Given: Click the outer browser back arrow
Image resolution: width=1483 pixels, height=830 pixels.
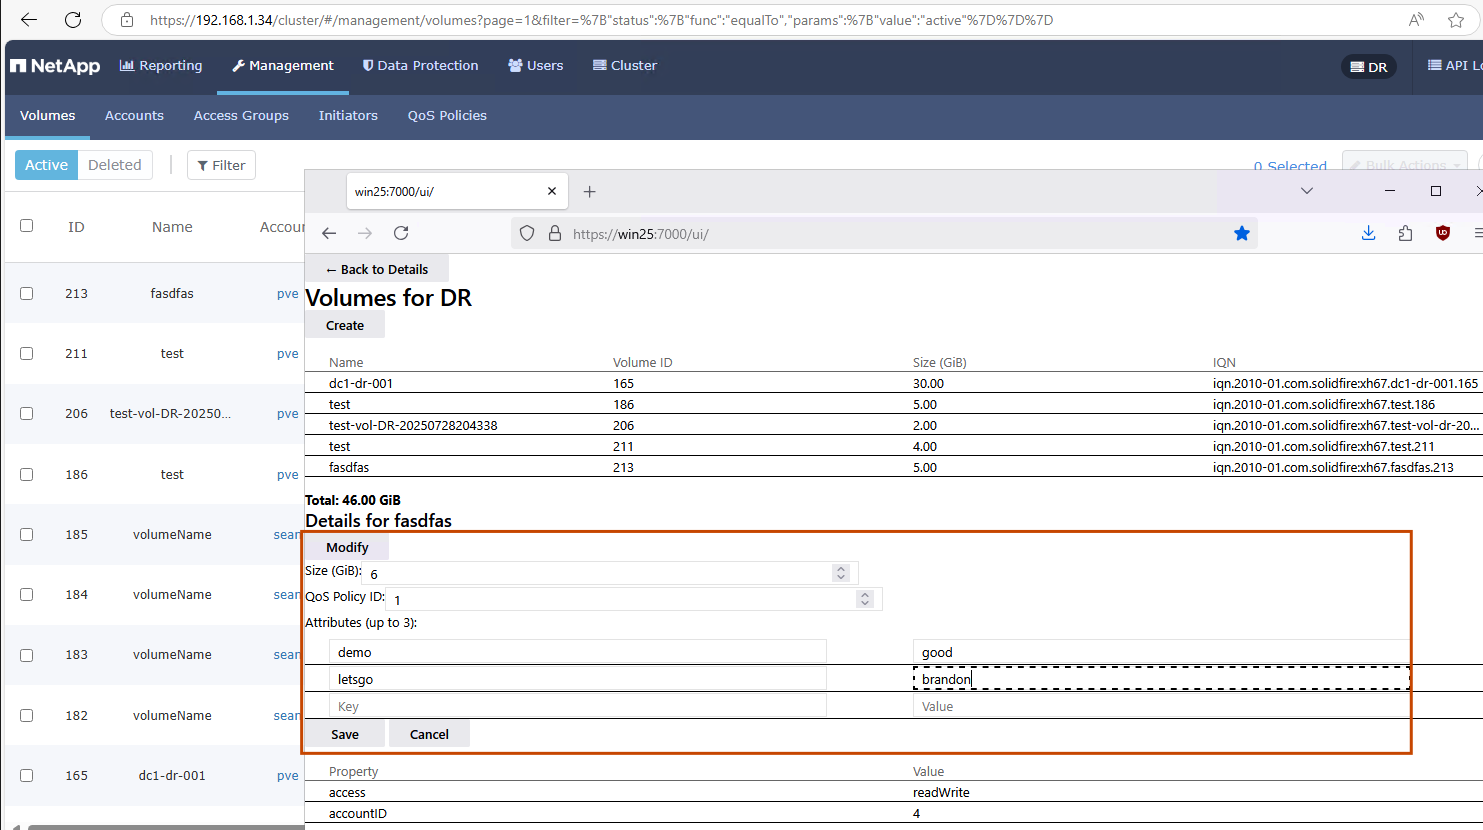Looking at the screenshot, I should pos(29,19).
